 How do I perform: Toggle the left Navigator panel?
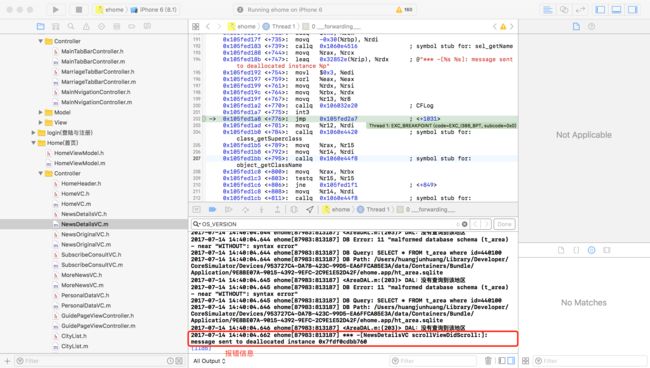coord(600,10)
